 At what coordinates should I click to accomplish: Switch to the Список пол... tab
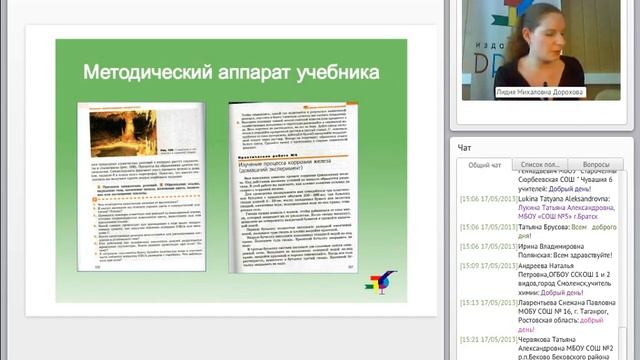click(540, 164)
